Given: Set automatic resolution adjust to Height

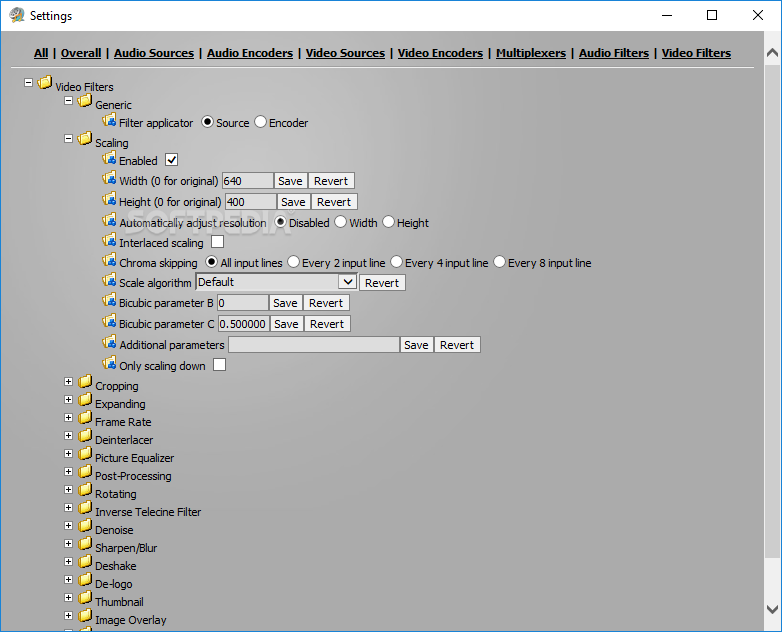Looking at the screenshot, I should click(389, 221).
